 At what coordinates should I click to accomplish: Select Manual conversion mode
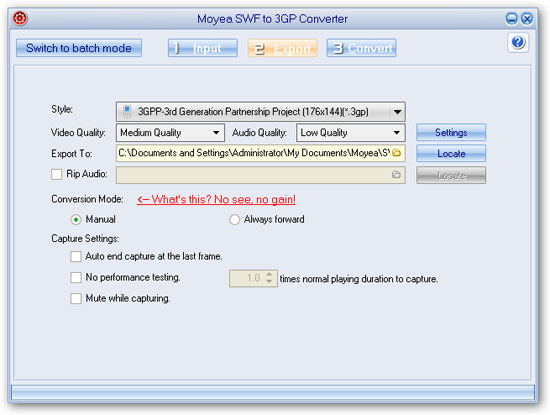[76, 220]
